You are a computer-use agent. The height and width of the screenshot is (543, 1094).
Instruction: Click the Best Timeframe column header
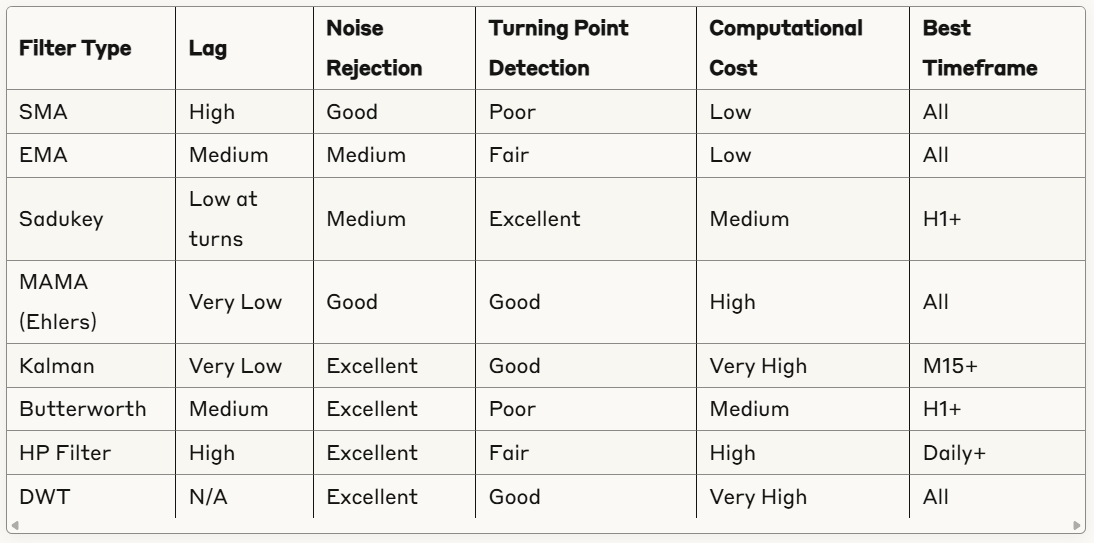(x=966, y=48)
